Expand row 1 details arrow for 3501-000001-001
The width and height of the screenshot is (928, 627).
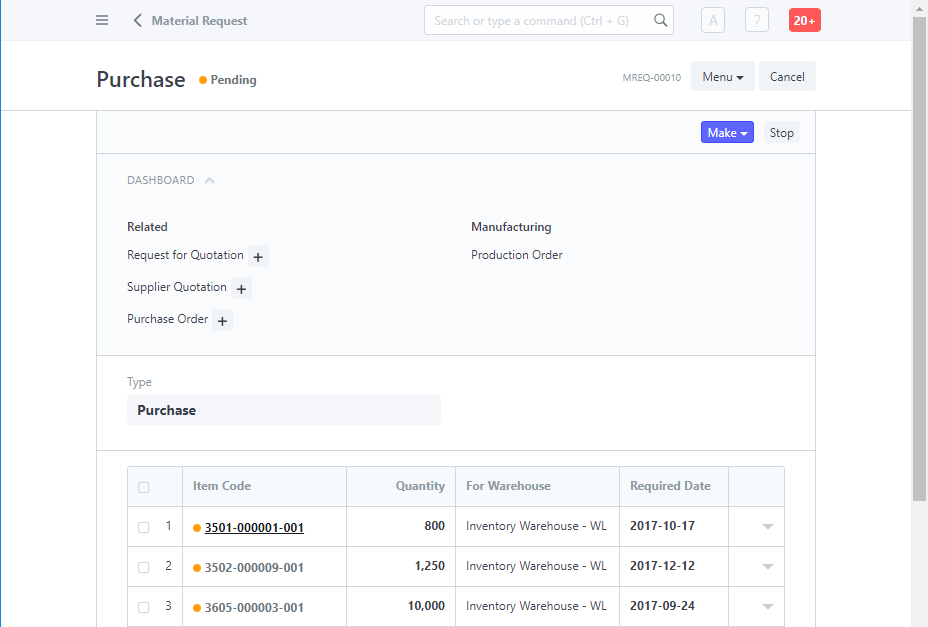[x=768, y=526]
